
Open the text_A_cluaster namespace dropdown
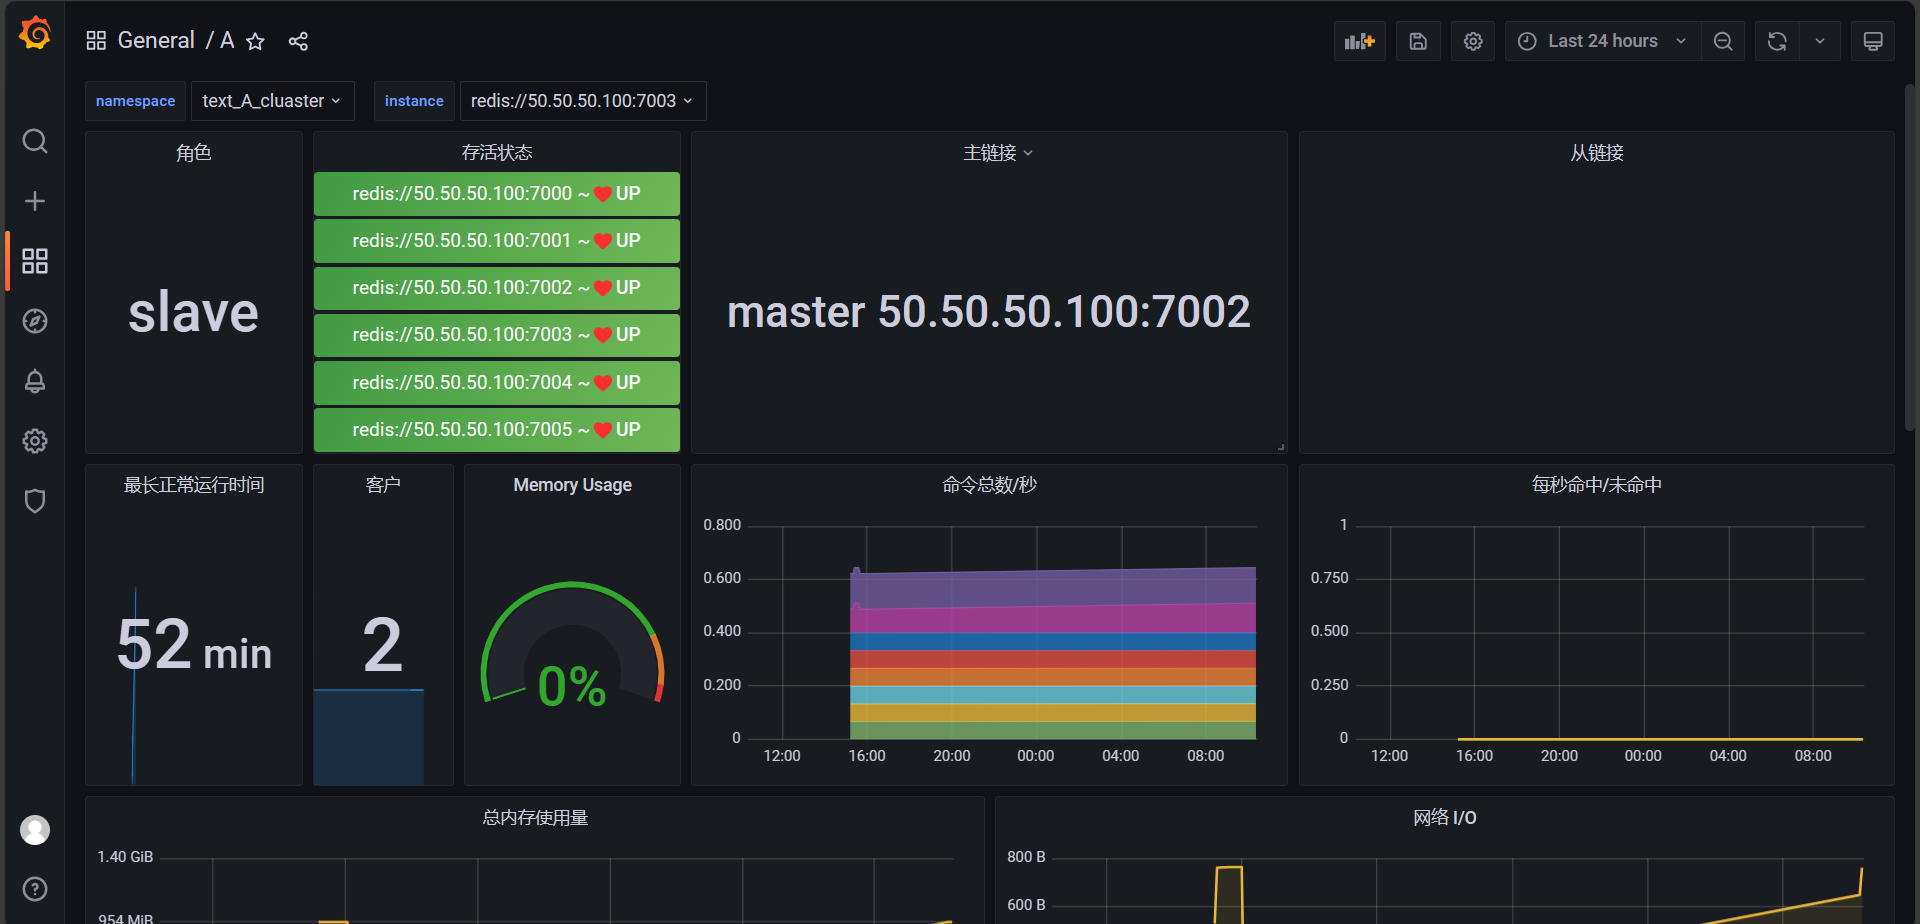pos(272,101)
